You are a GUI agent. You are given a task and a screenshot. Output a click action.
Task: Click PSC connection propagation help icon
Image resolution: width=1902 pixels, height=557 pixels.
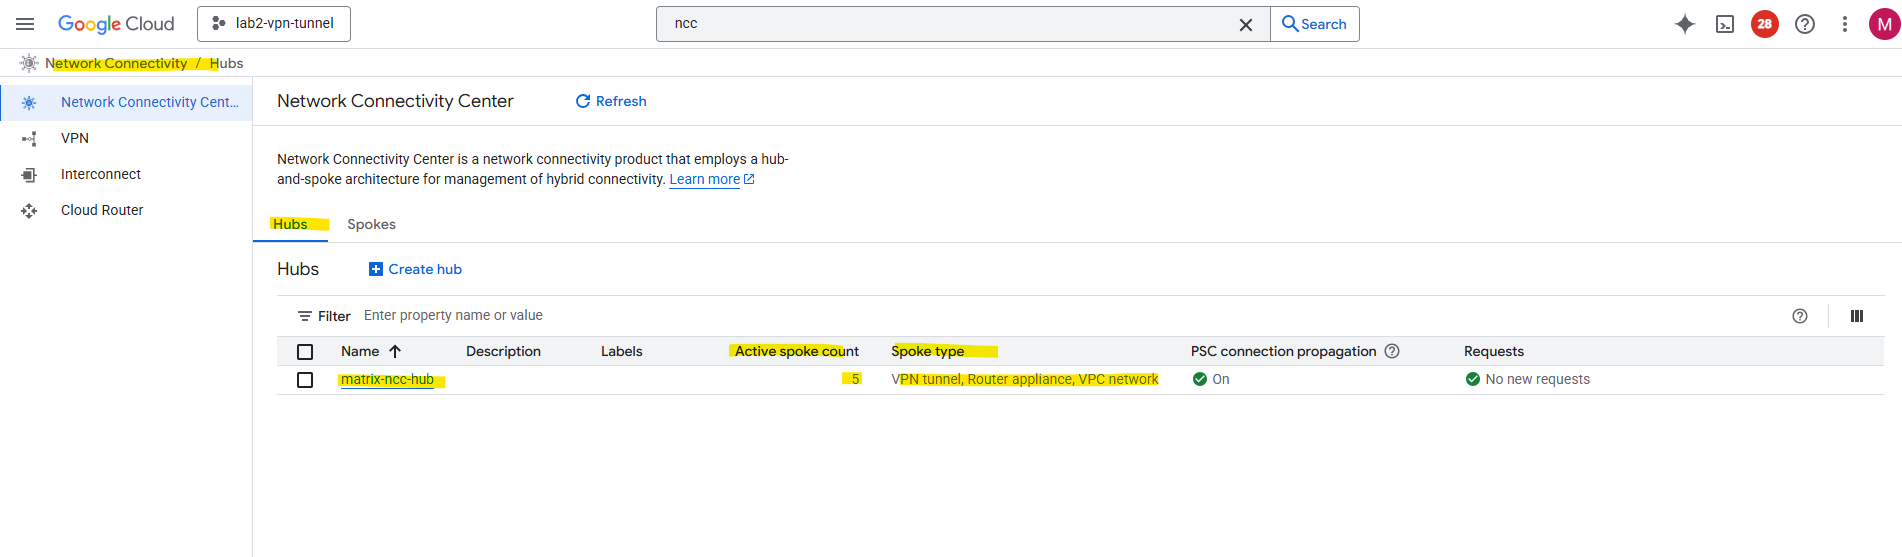pos(1392,351)
